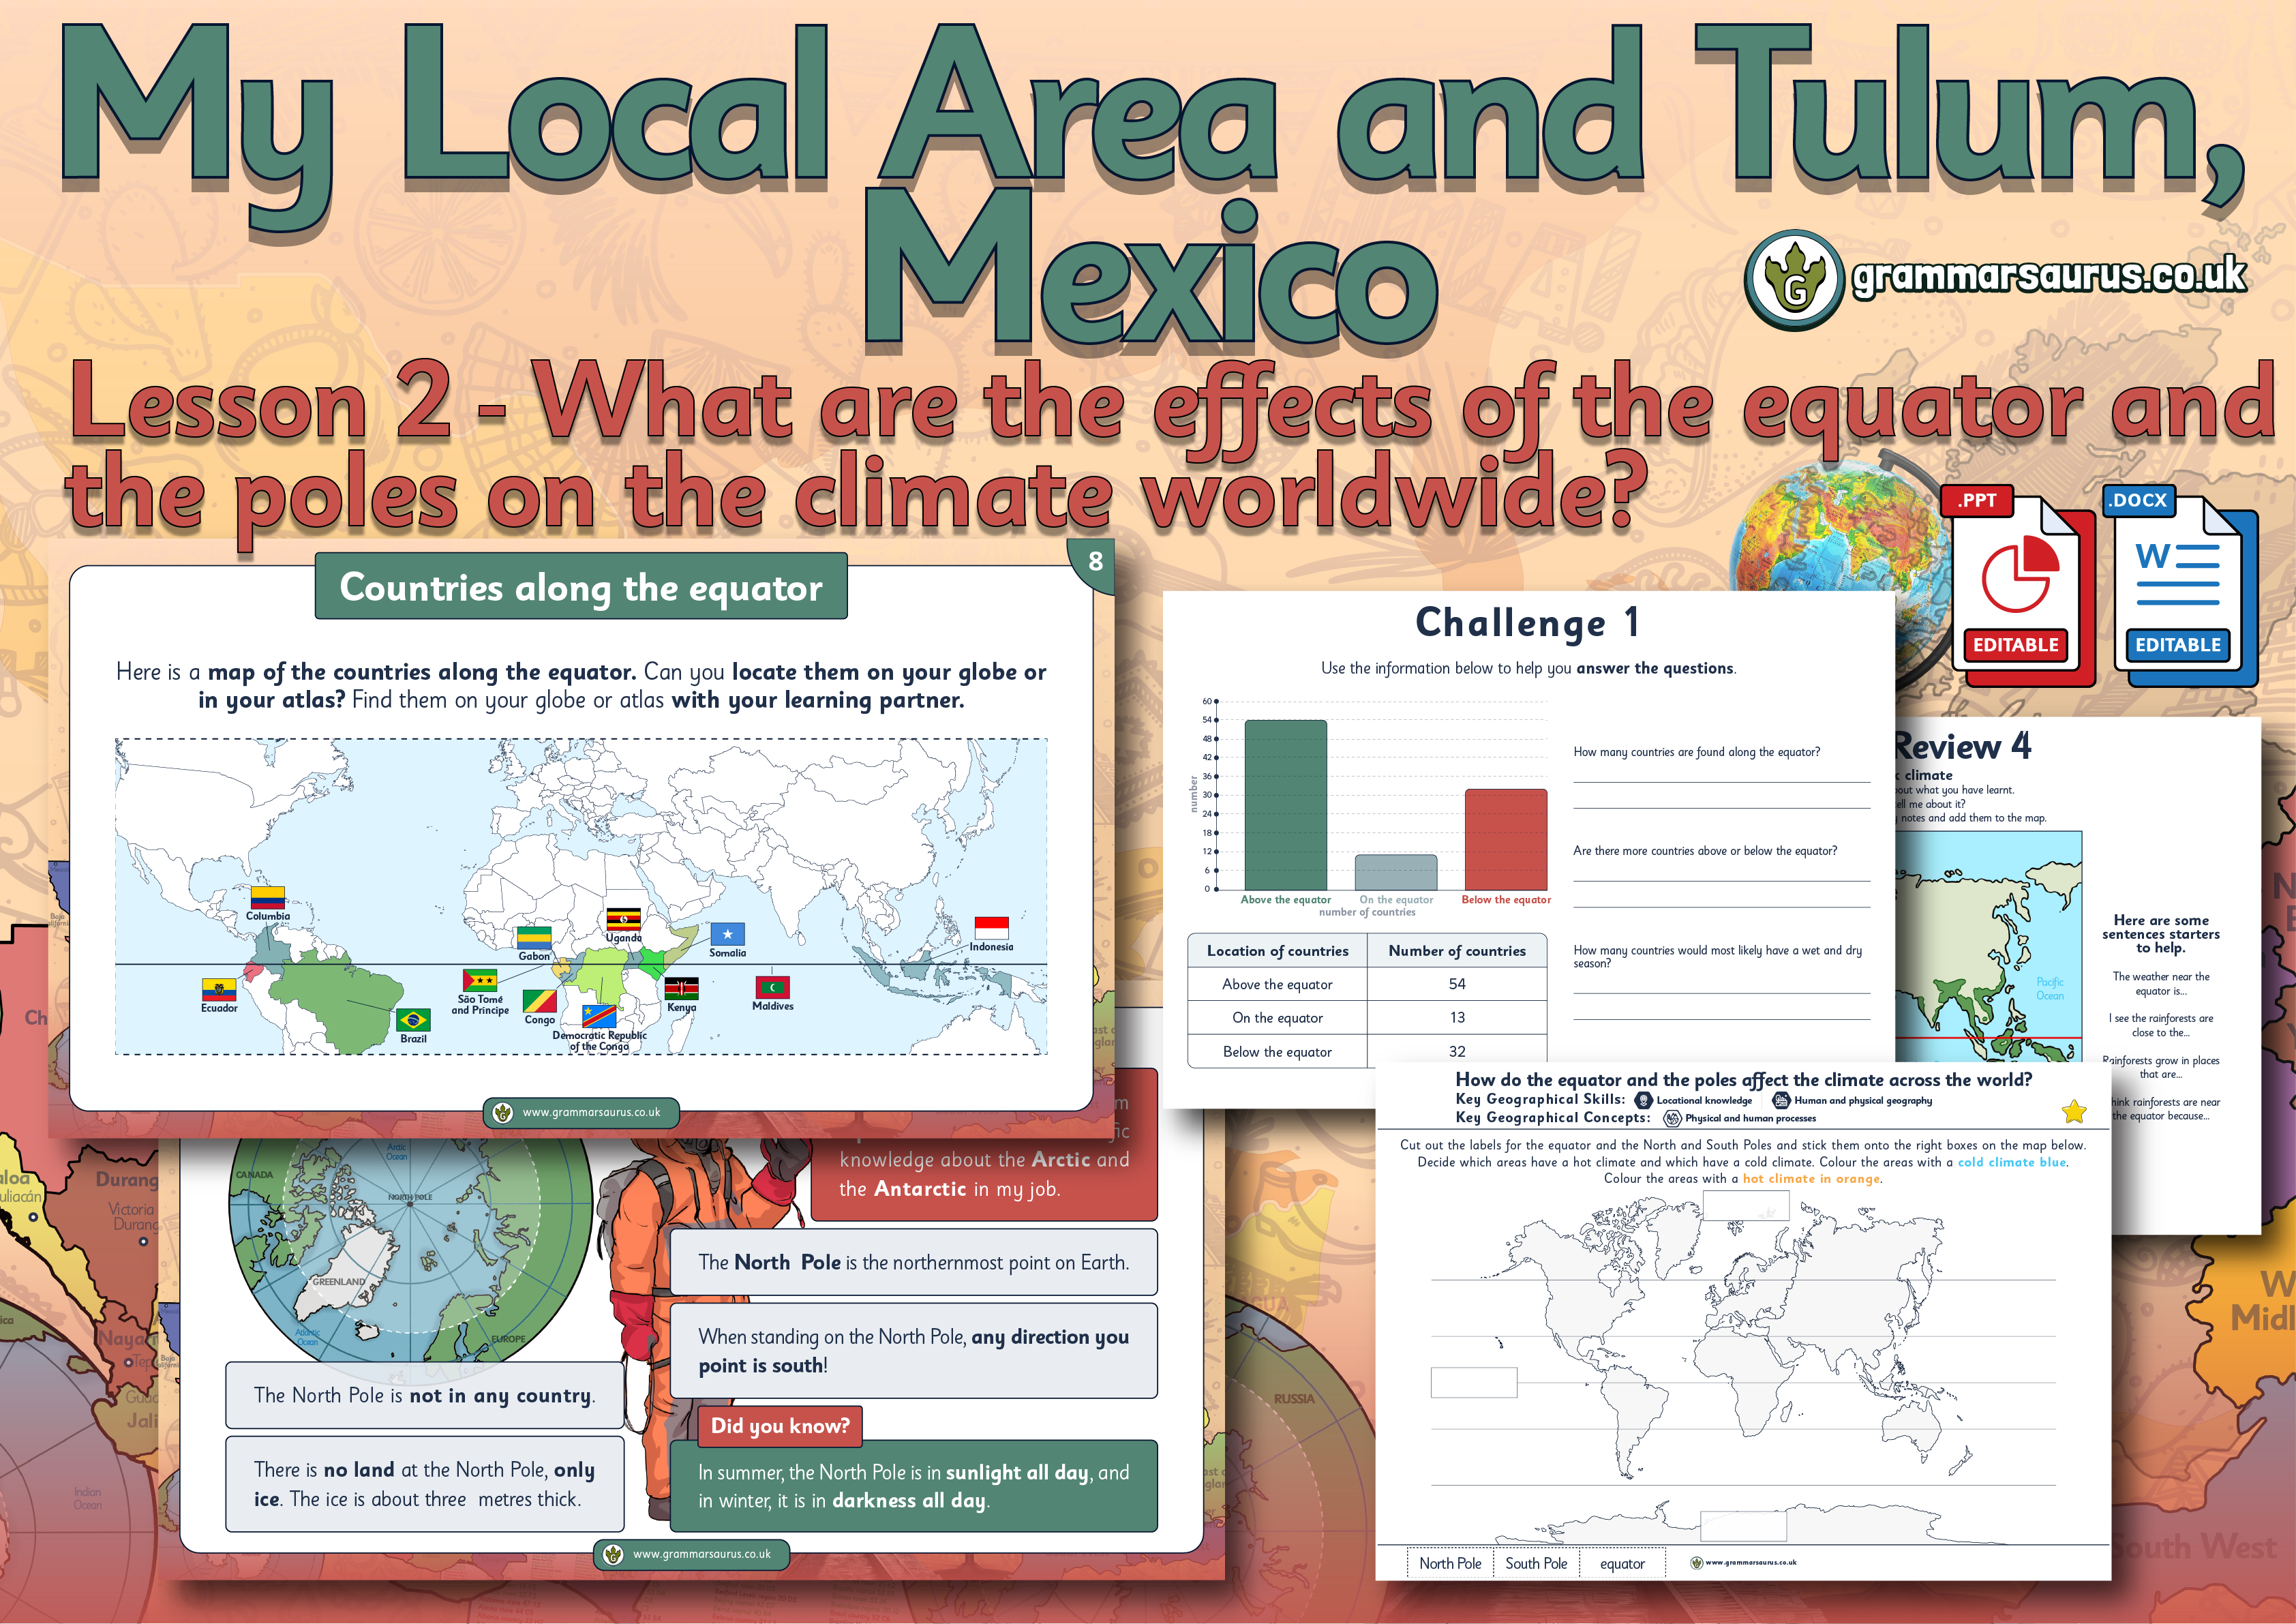This screenshot has height=1624, width=2296.
Task: Click the green 'Above the equator' bar
Action: pos(1285,805)
